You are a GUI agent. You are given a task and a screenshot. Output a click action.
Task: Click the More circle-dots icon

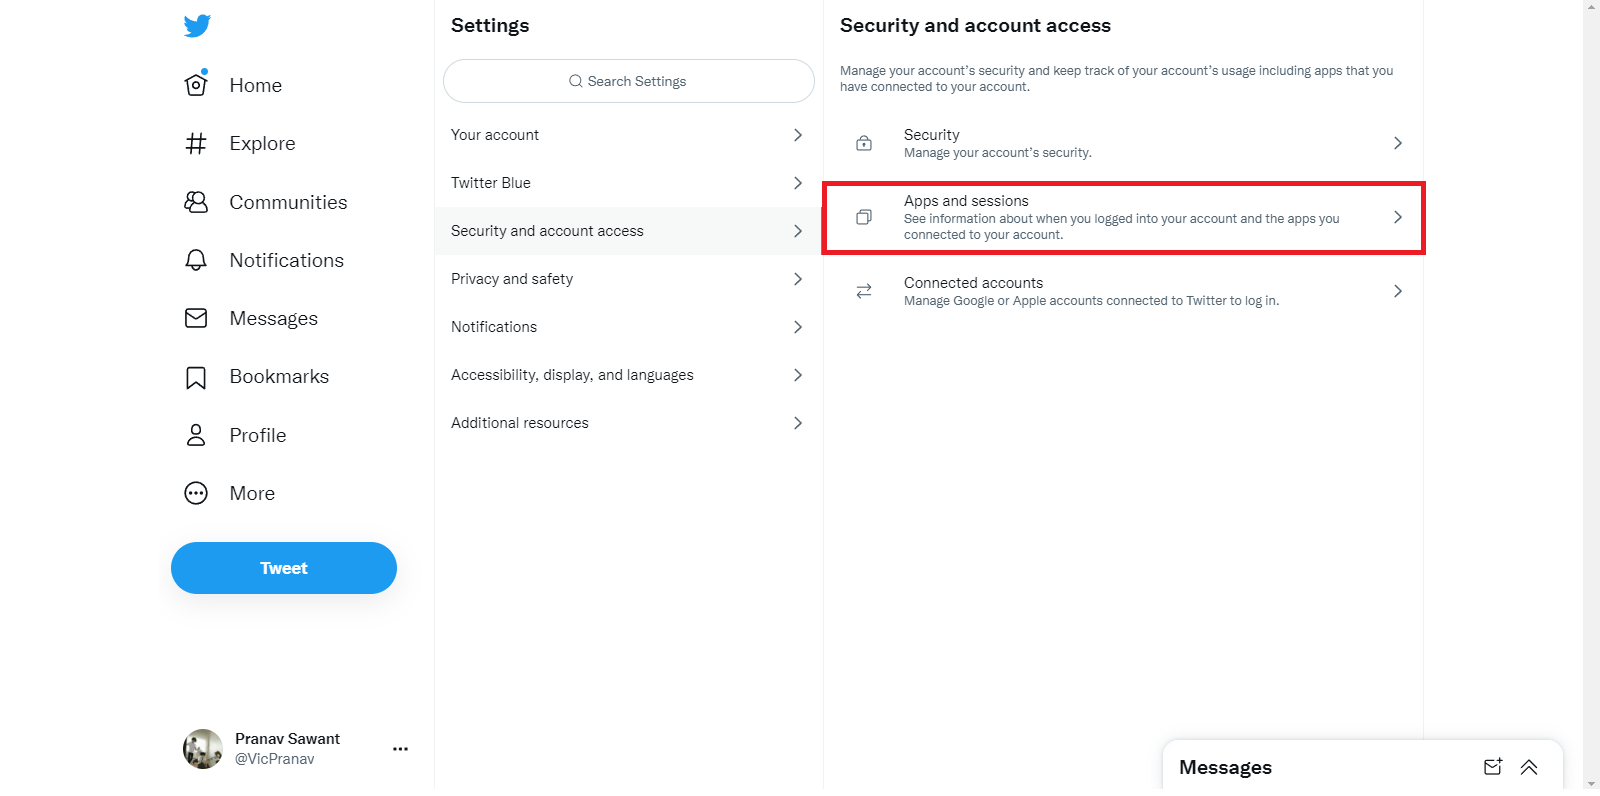(x=196, y=493)
